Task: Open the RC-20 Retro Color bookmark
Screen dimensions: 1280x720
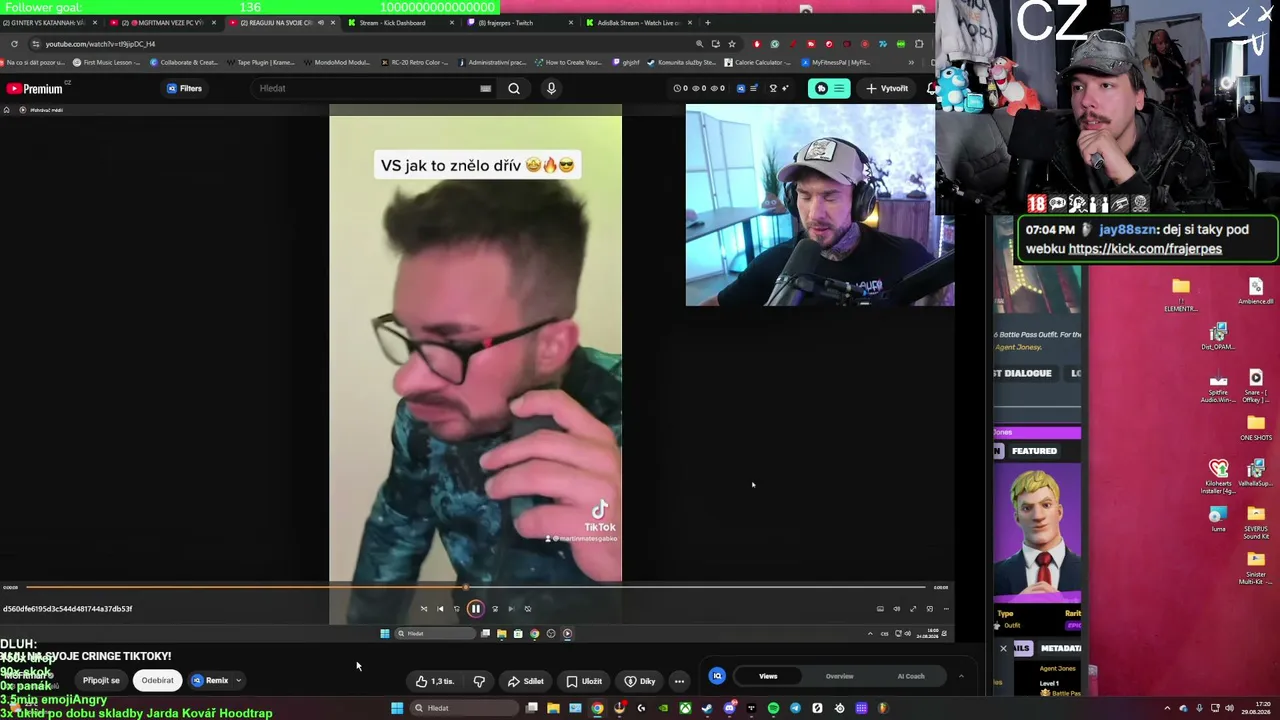Action: point(415,62)
